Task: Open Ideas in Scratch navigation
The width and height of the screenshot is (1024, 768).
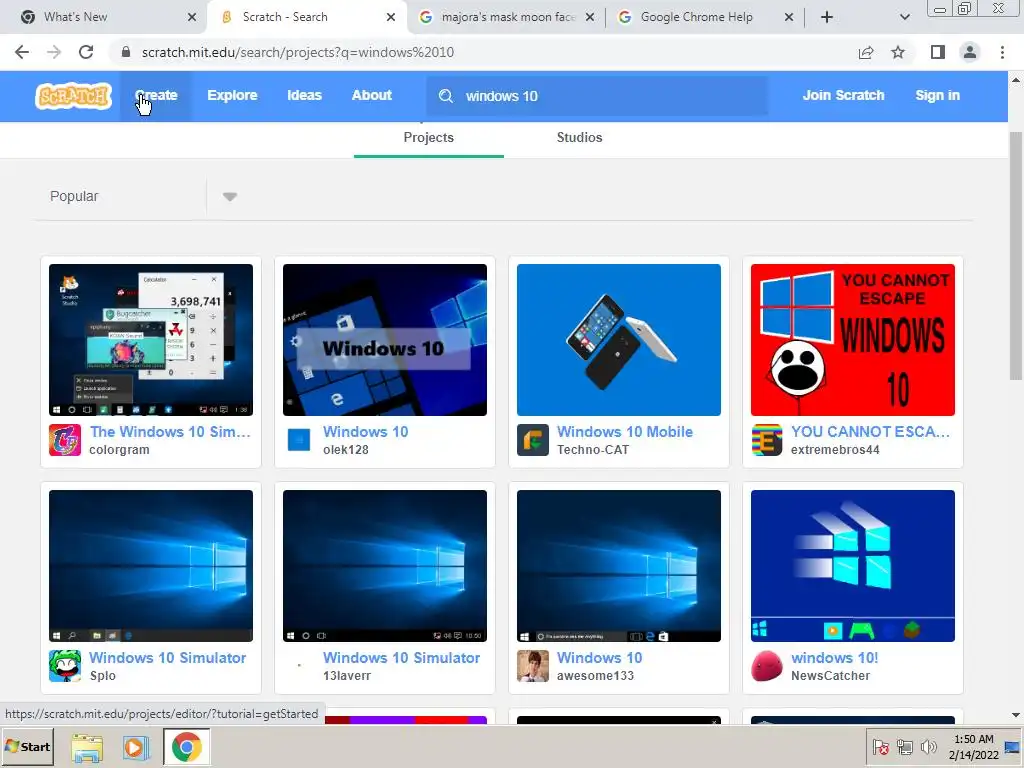Action: tap(304, 95)
